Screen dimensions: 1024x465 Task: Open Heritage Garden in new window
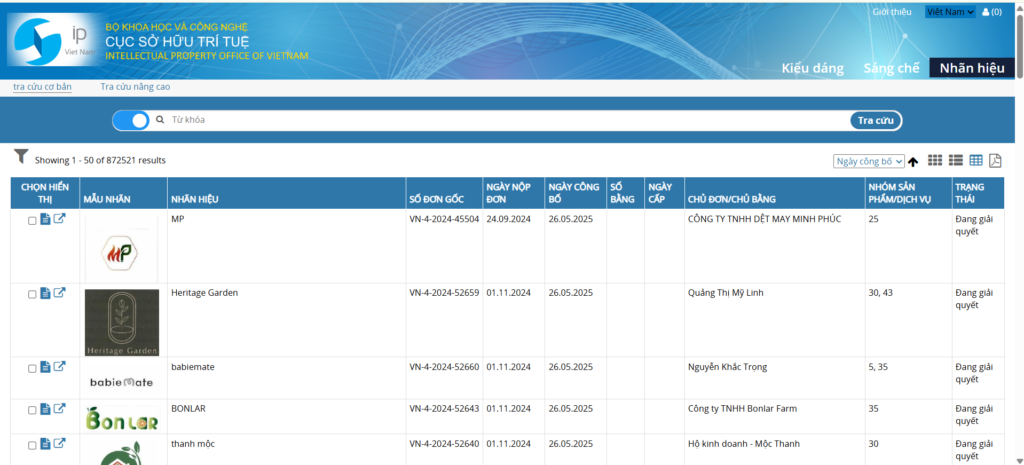pyautogui.click(x=59, y=293)
